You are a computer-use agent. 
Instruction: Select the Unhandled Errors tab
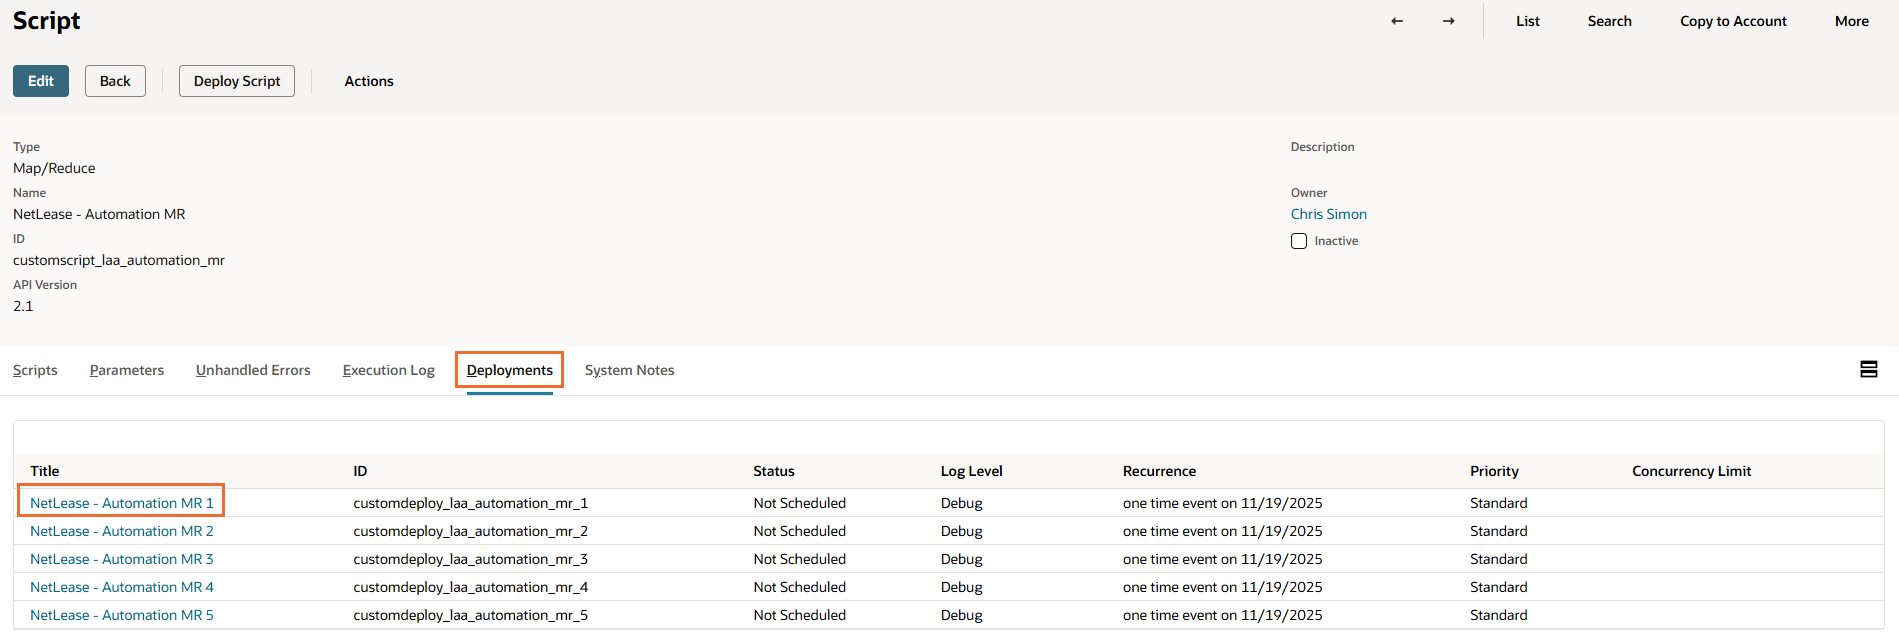tap(253, 370)
